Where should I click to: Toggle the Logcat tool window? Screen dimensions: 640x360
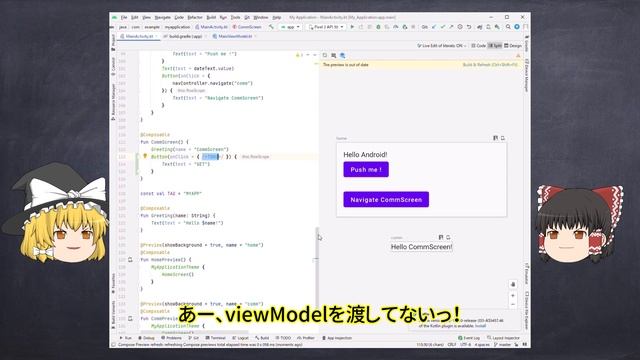(x=240, y=338)
